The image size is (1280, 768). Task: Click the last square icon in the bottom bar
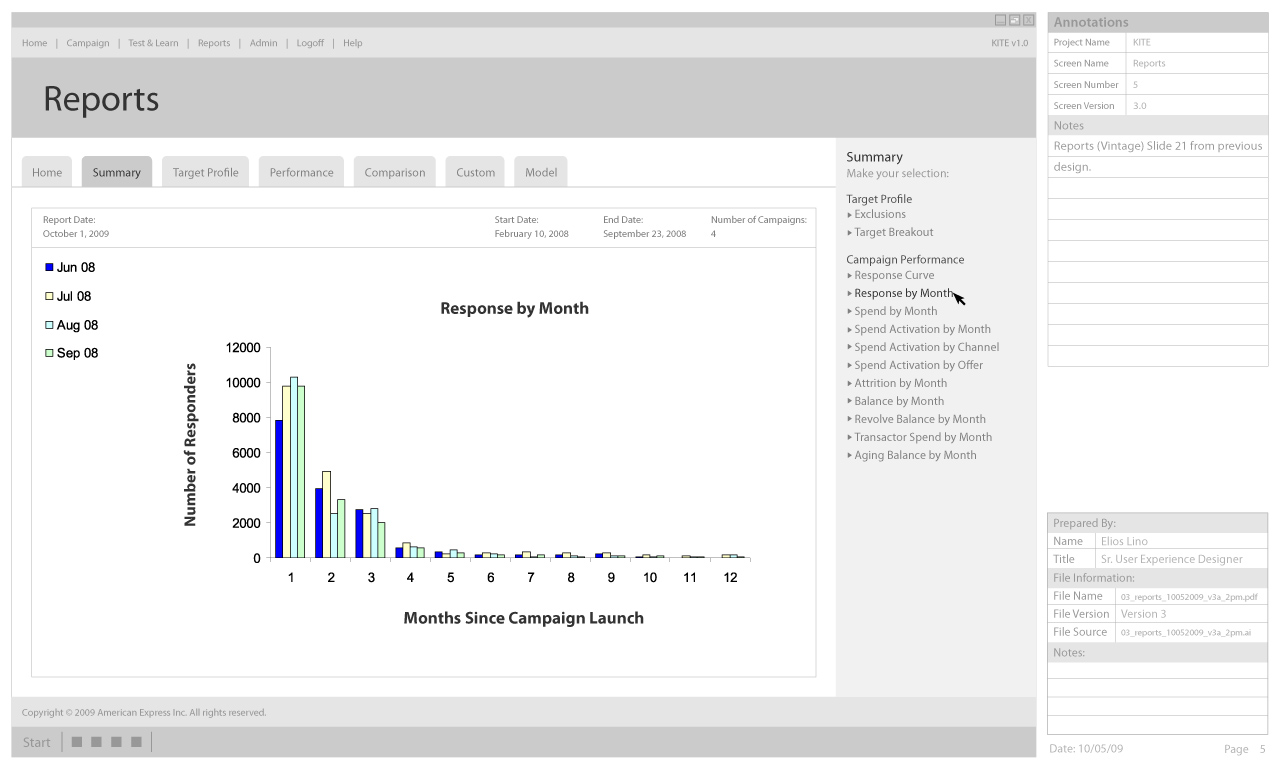136,742
